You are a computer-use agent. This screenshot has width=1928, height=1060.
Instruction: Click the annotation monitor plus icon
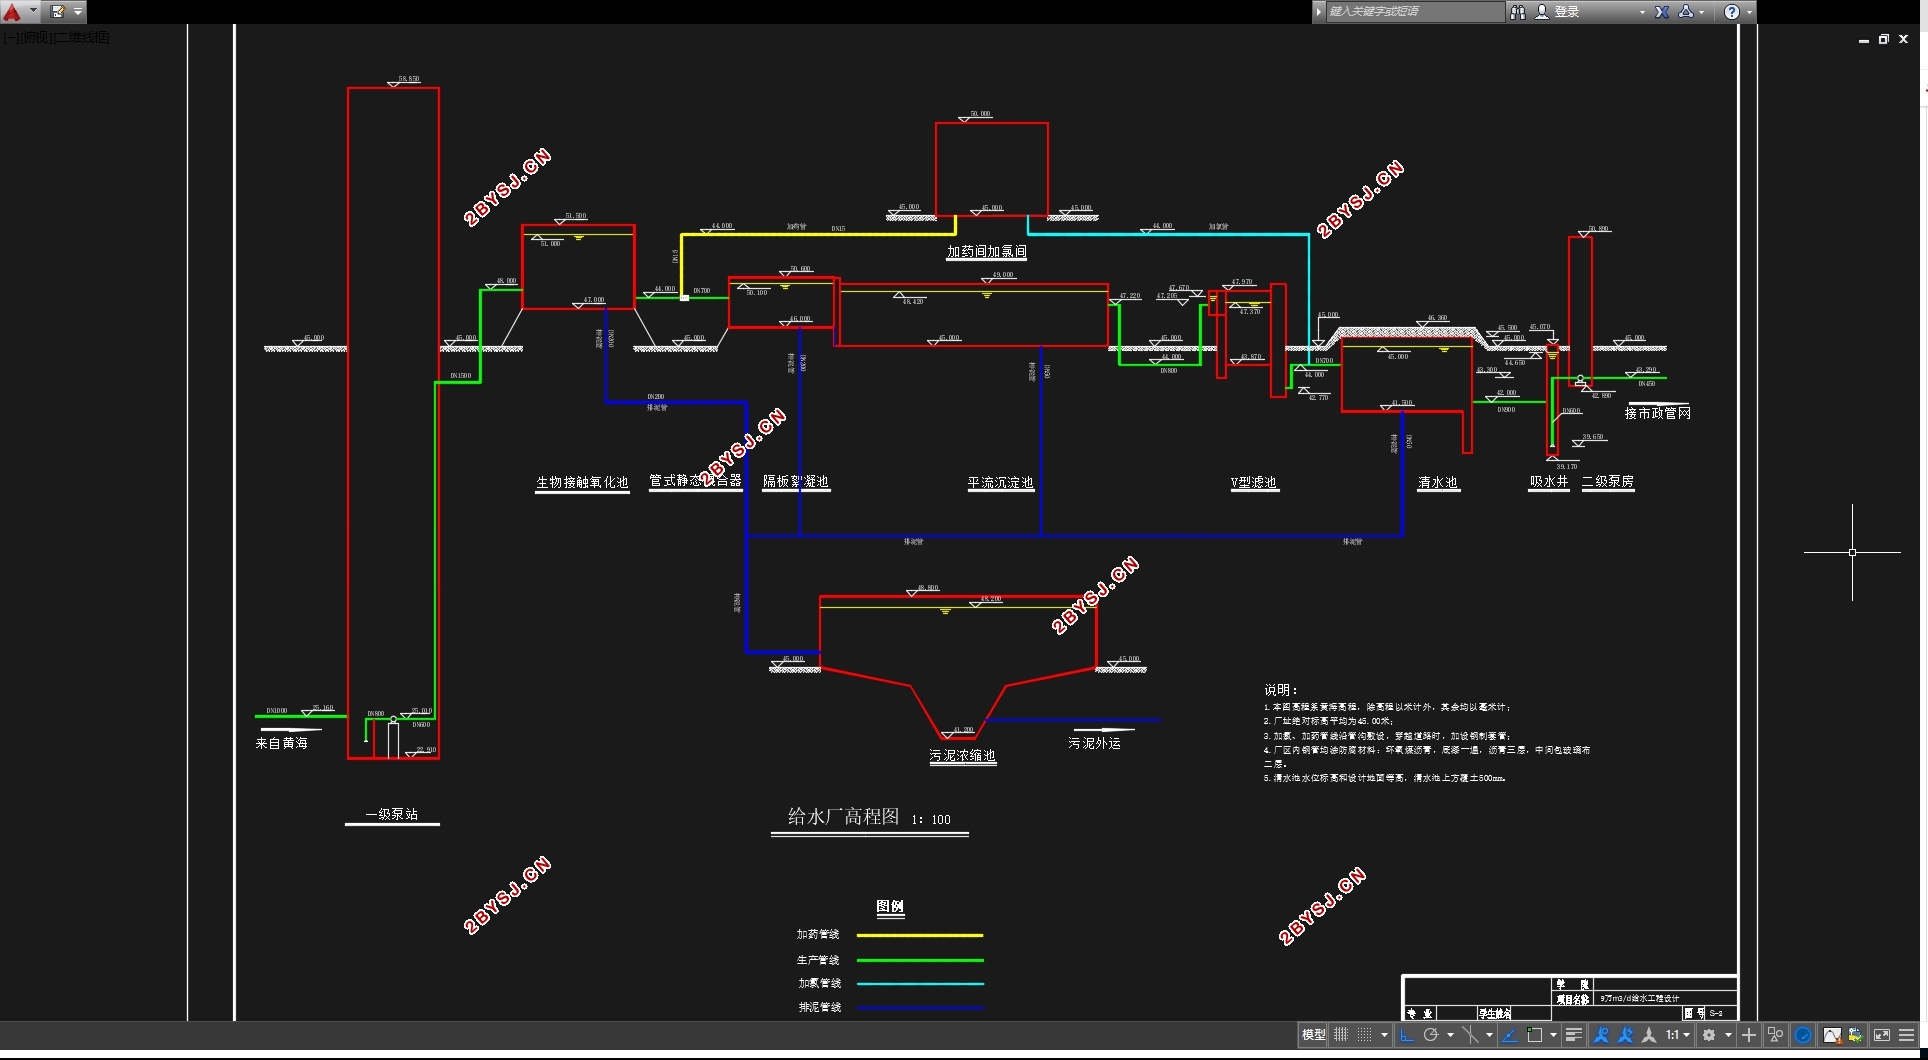coord(1749,1035)
